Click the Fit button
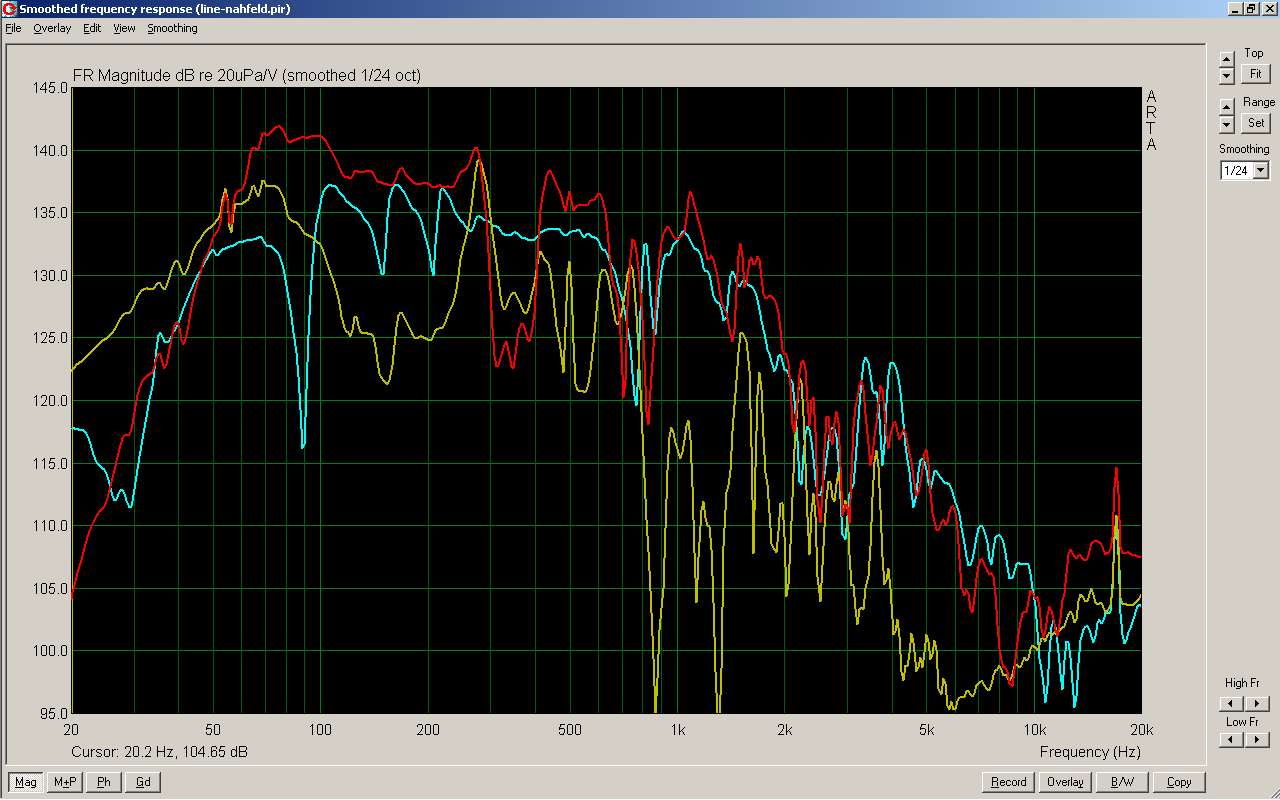The height and width of the screenshot is (800, 1280). 1255,74
